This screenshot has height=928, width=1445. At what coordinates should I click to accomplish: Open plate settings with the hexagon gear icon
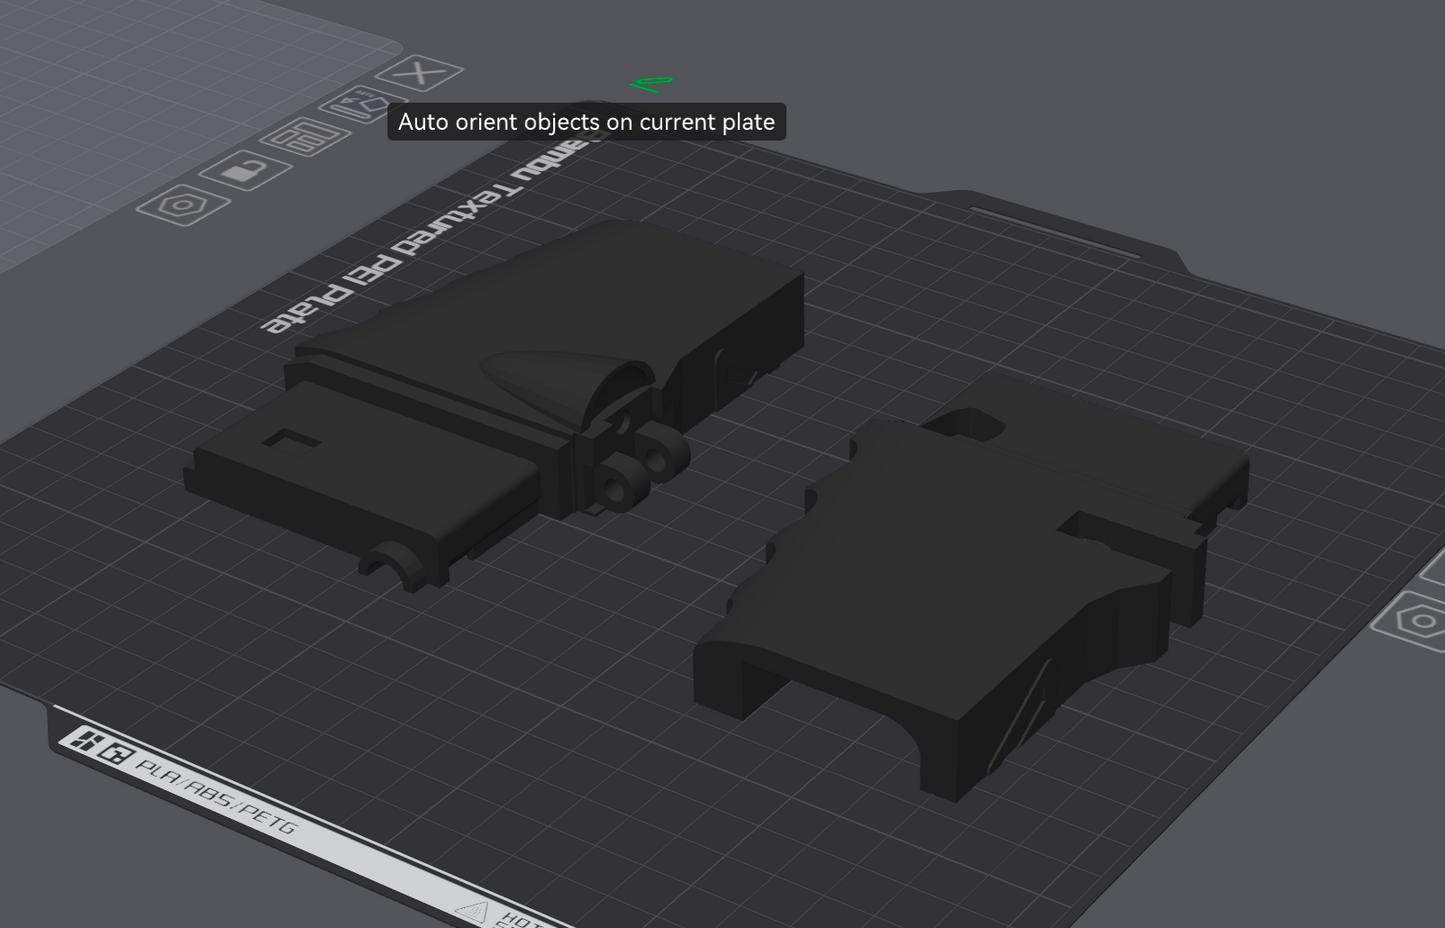click(182, 207)
